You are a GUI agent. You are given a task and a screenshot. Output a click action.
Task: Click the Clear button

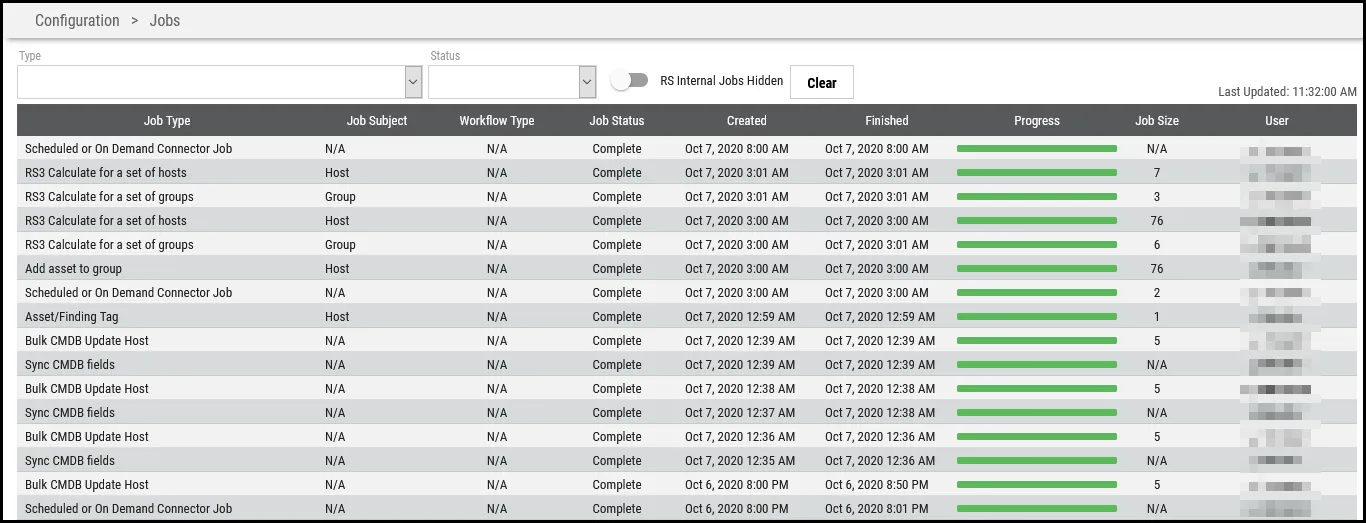[x=822, y=83]
